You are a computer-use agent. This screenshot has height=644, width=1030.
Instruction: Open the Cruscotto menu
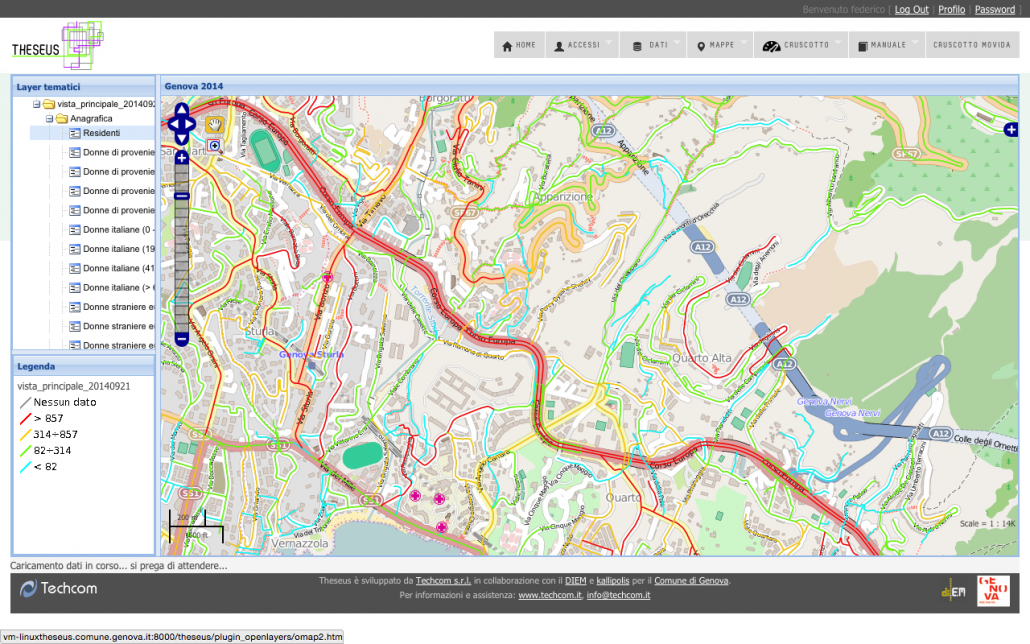coord(801,45)
